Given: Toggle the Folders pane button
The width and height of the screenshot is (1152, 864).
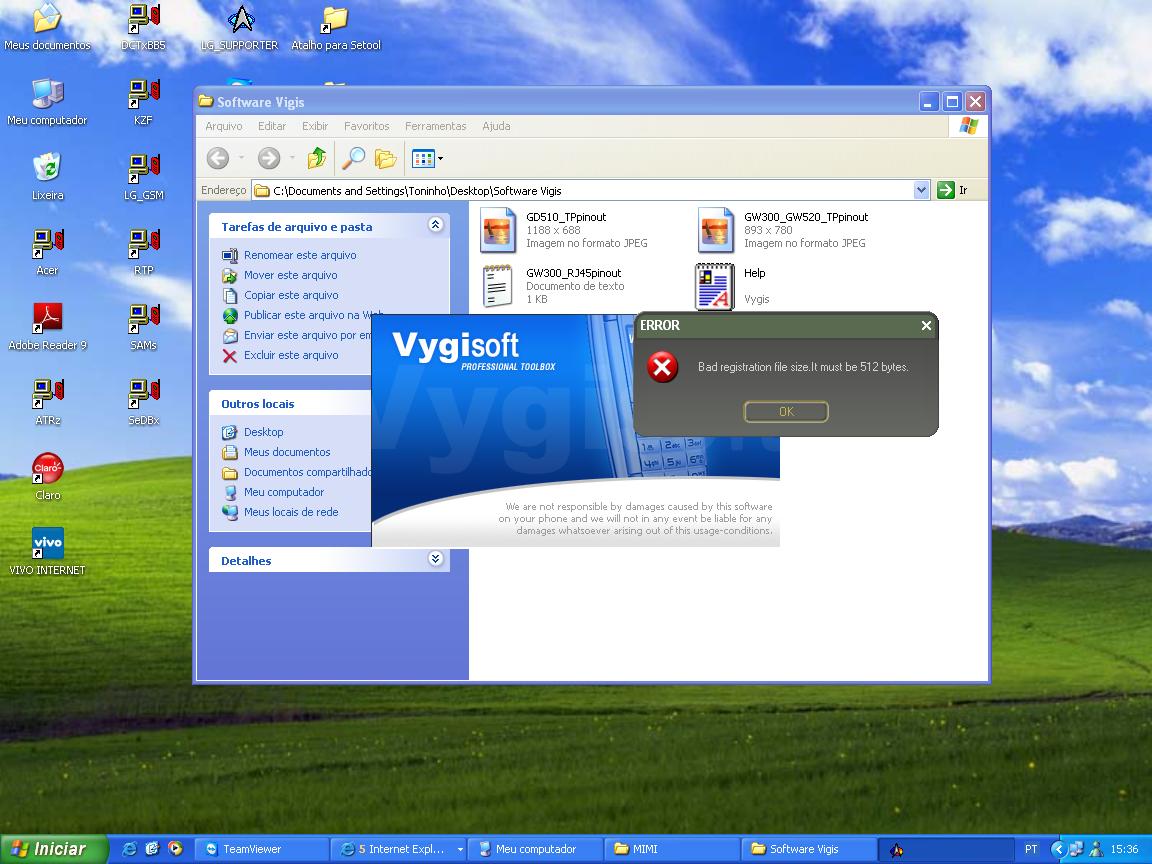Looking at the screenshot, I should click(385, 158).
